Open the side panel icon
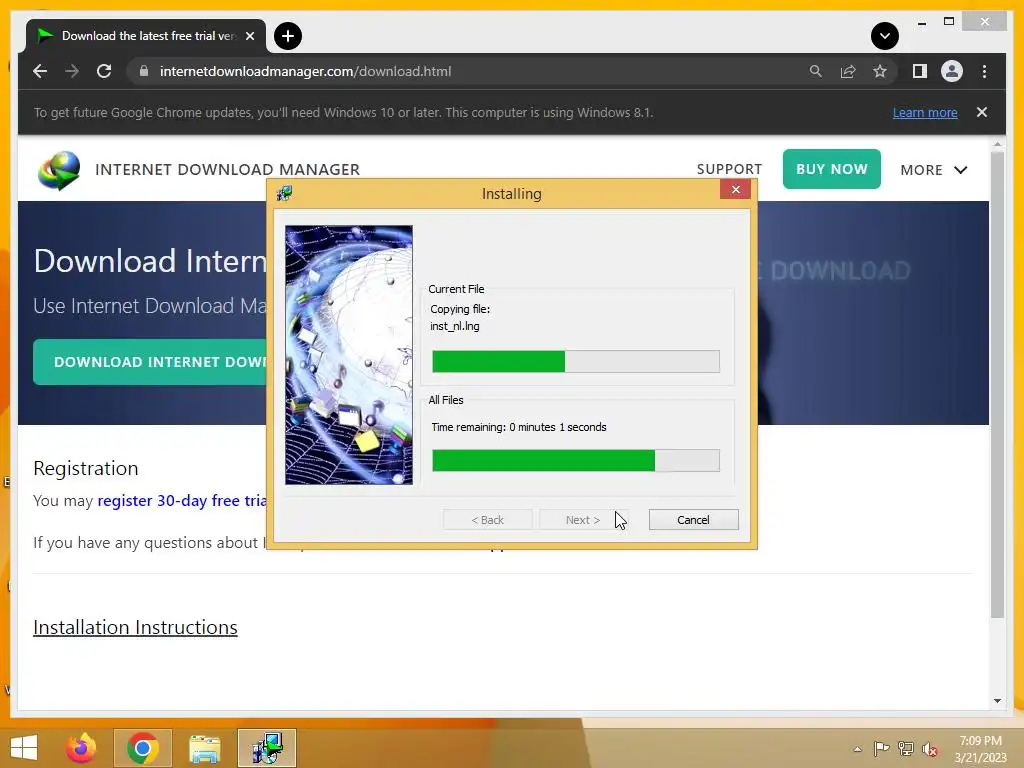 (x=920, y=71)
